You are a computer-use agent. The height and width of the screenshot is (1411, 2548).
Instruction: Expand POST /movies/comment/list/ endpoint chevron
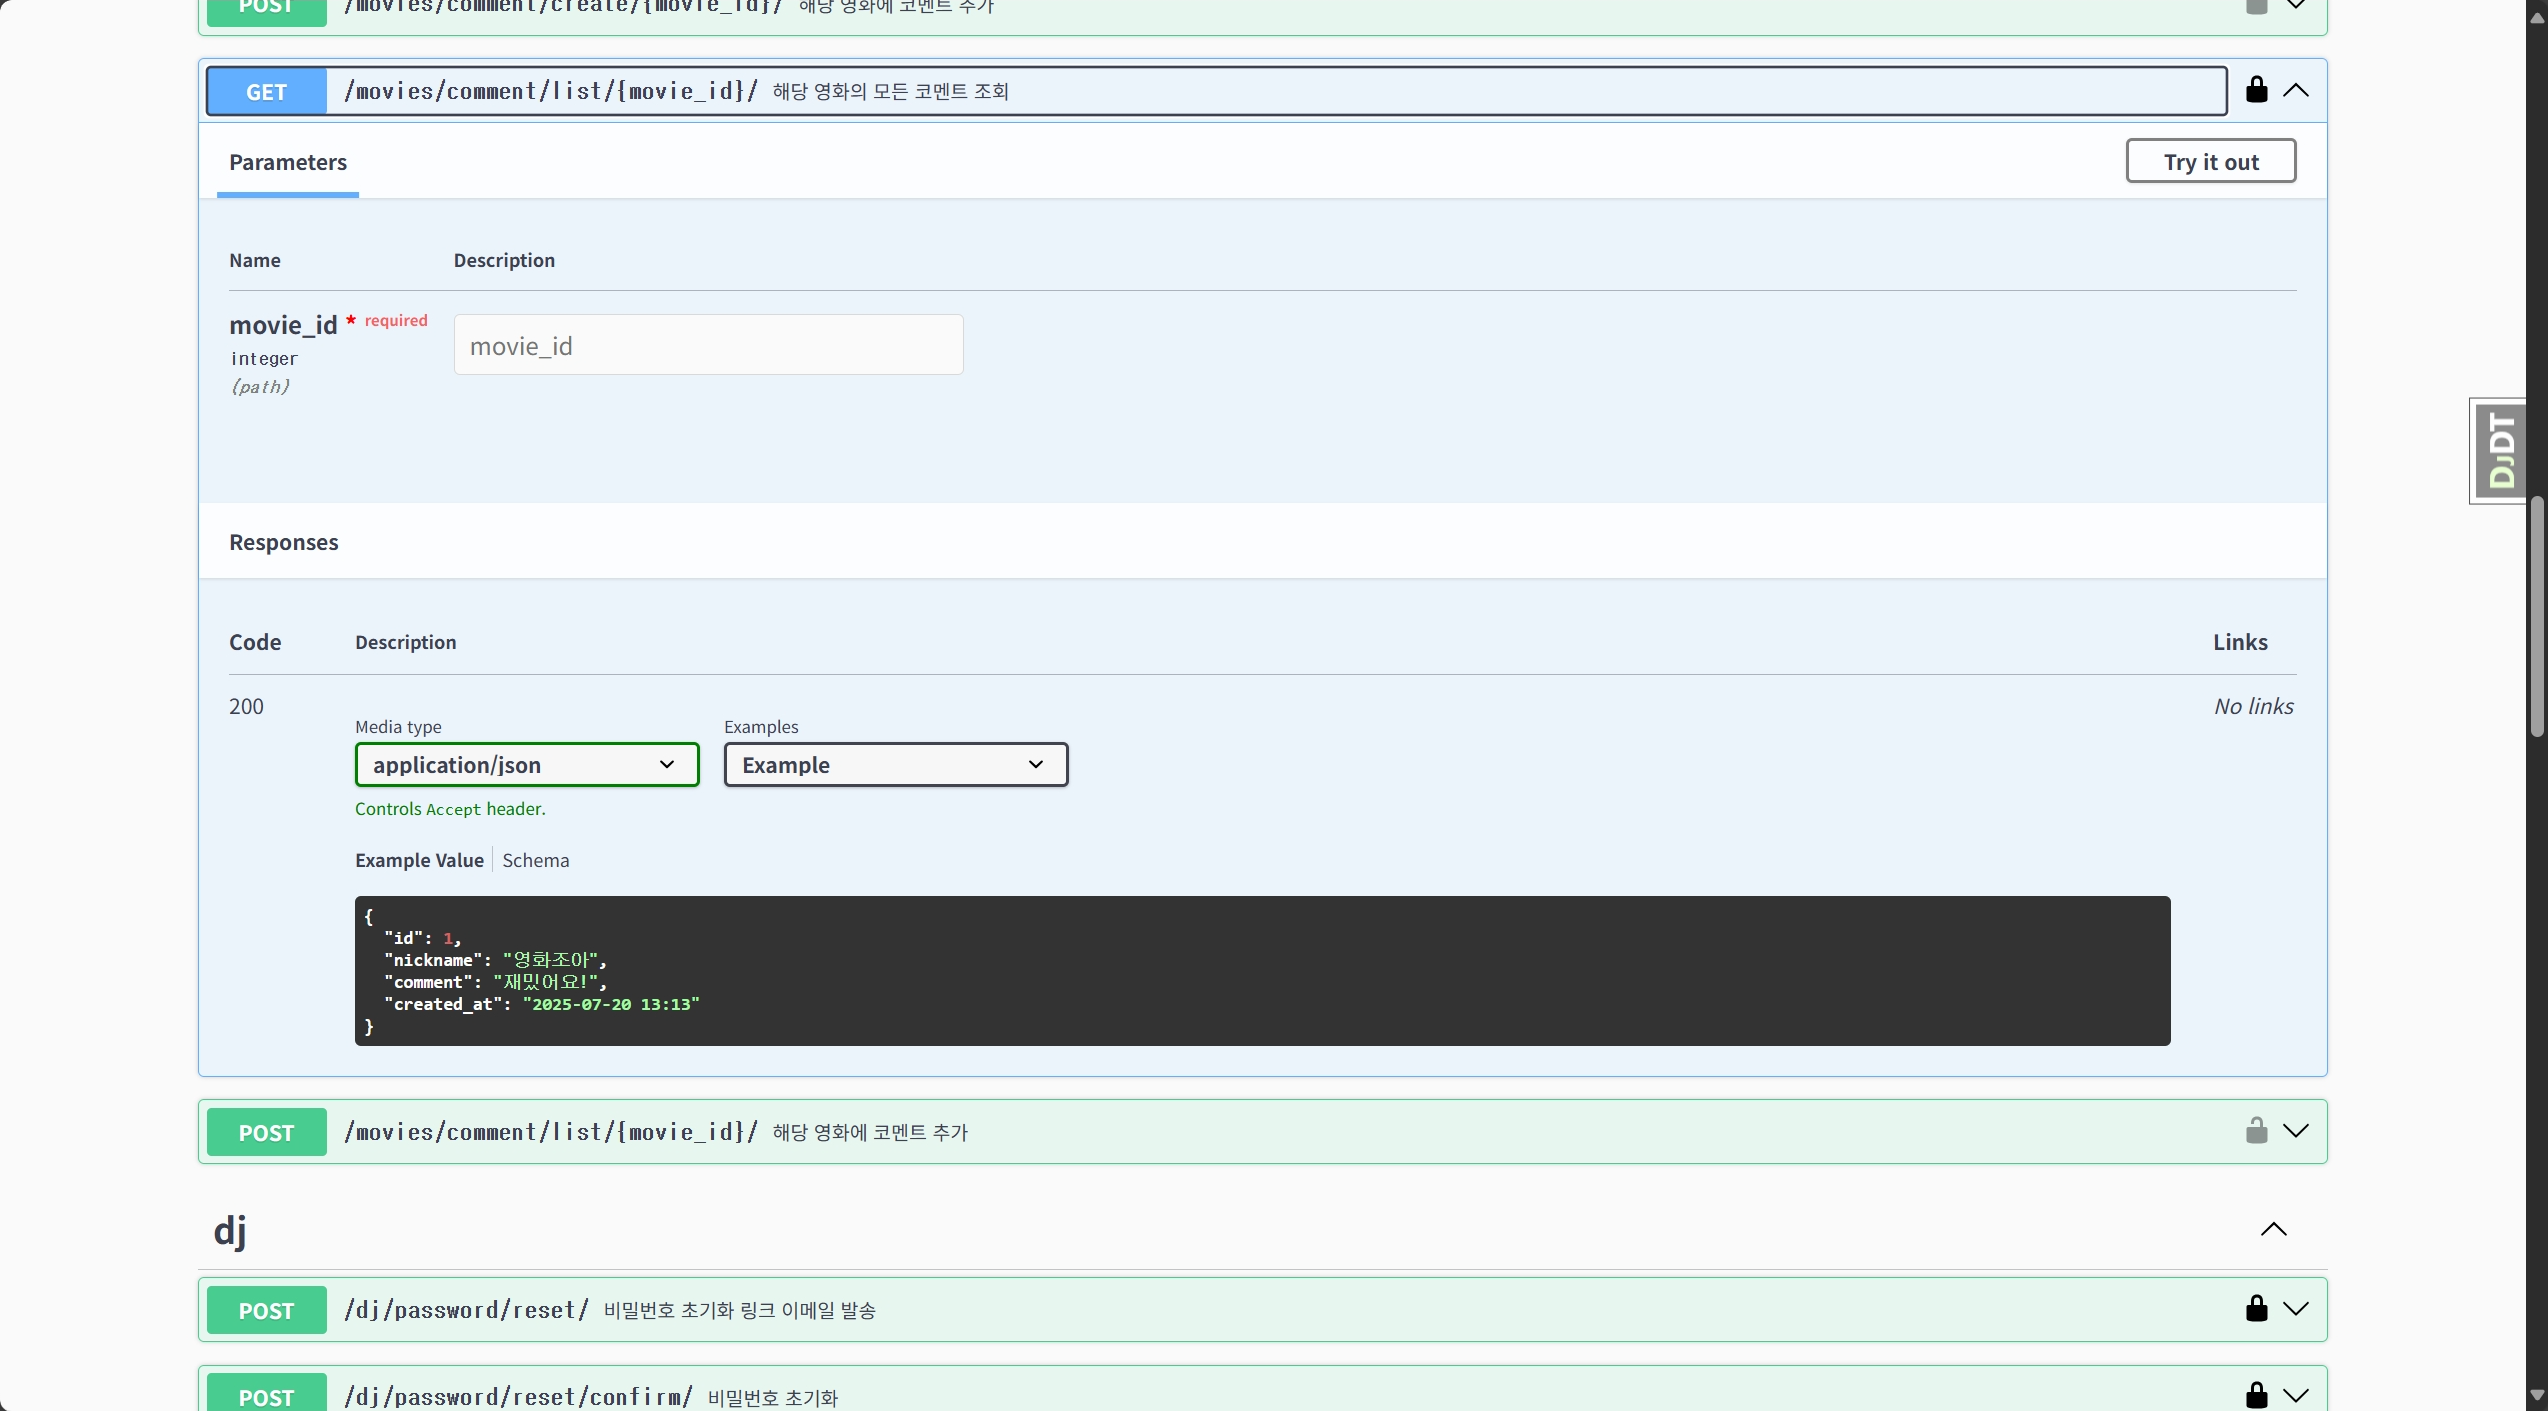point(2296,1131)
